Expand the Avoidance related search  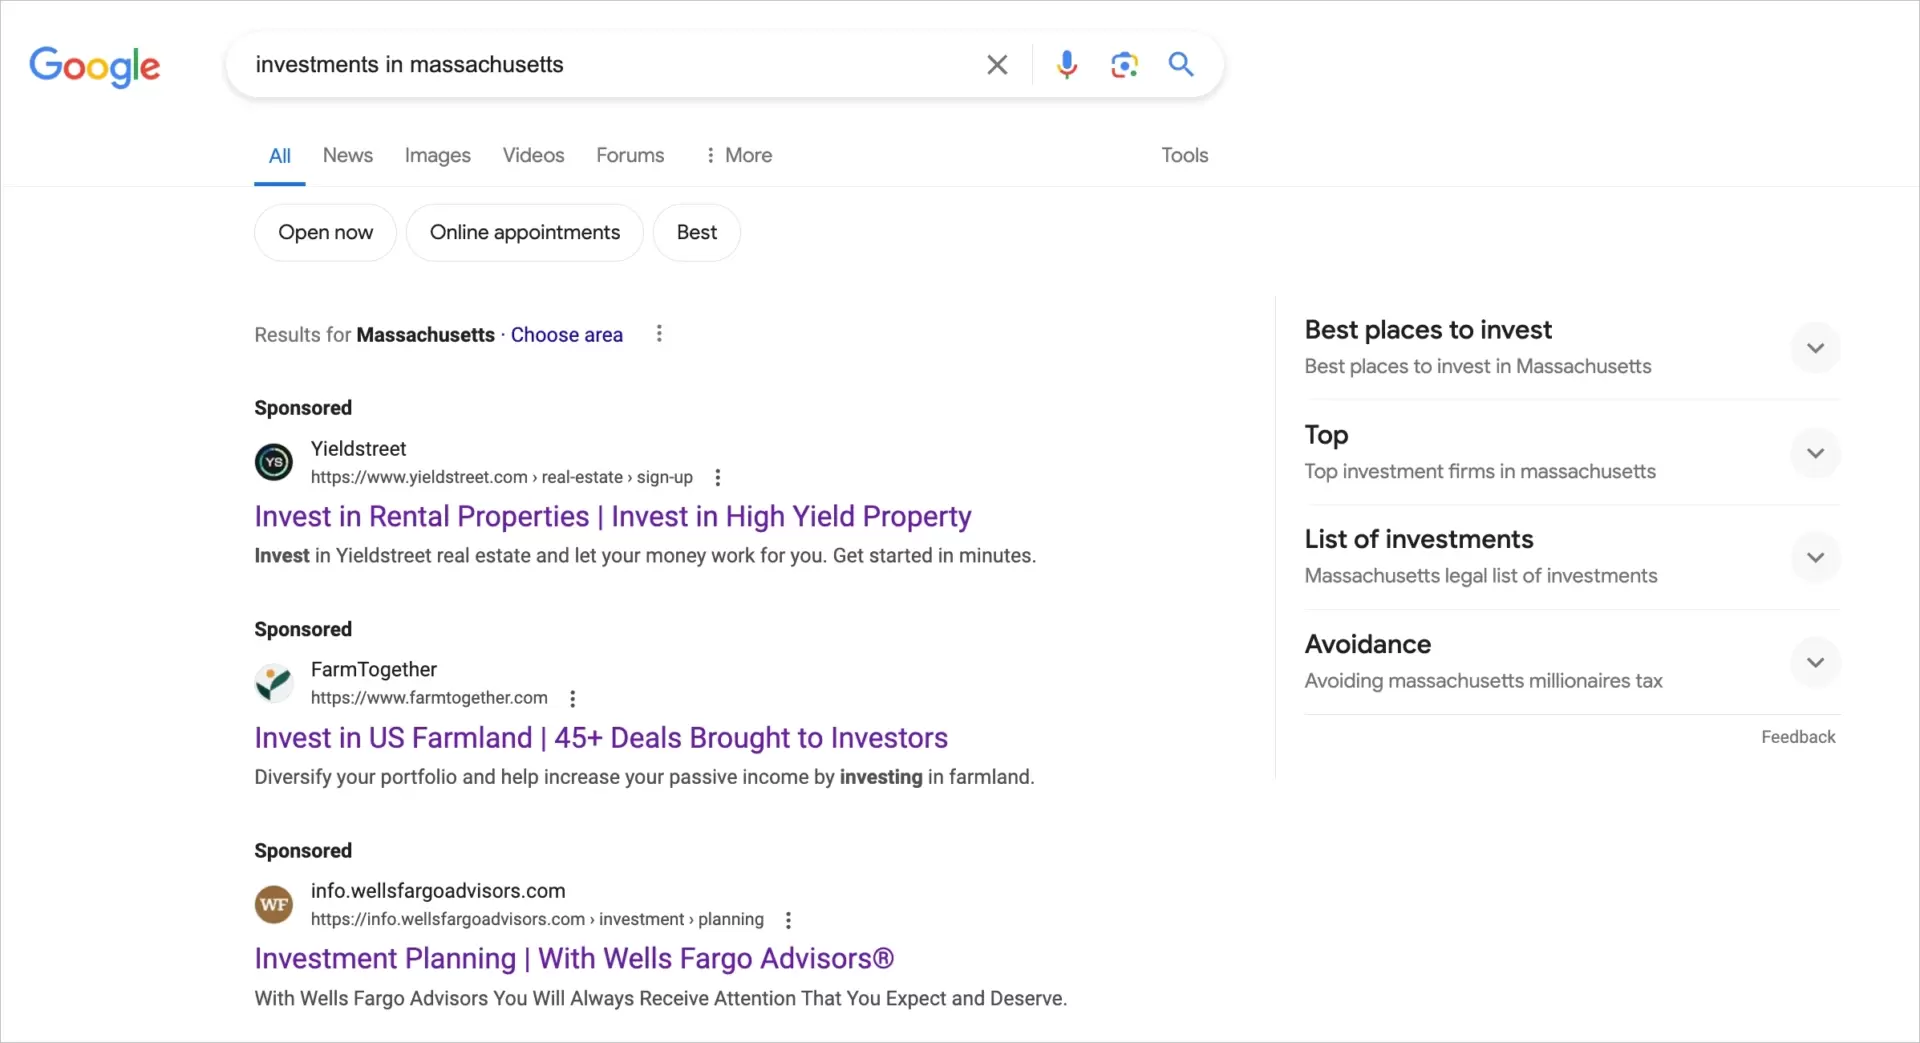1815,662
